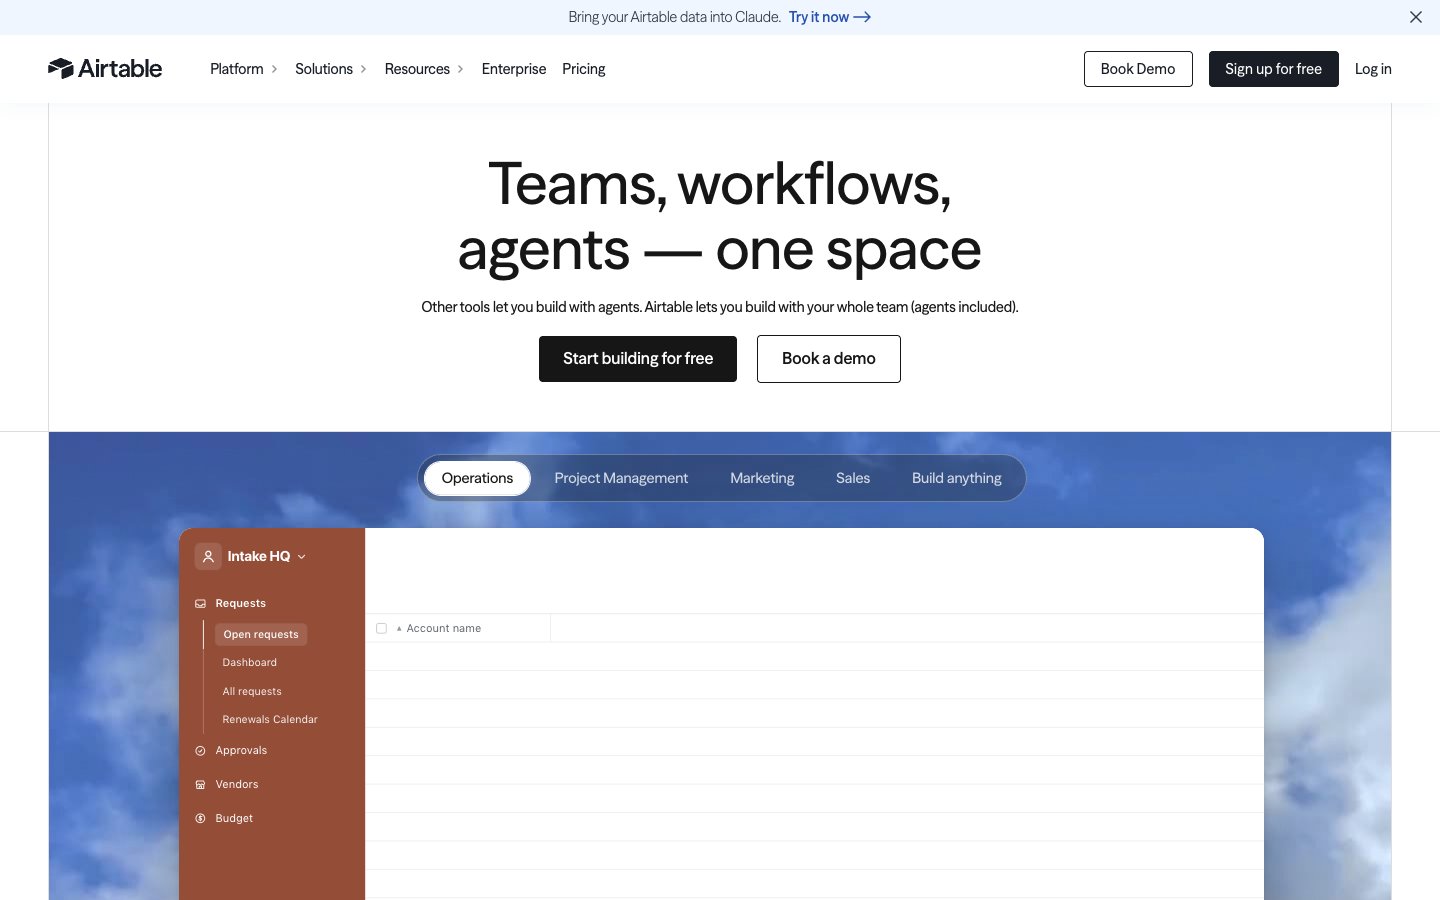
Task: Click the arrow icon after Try it now
Action: (862, 17)
